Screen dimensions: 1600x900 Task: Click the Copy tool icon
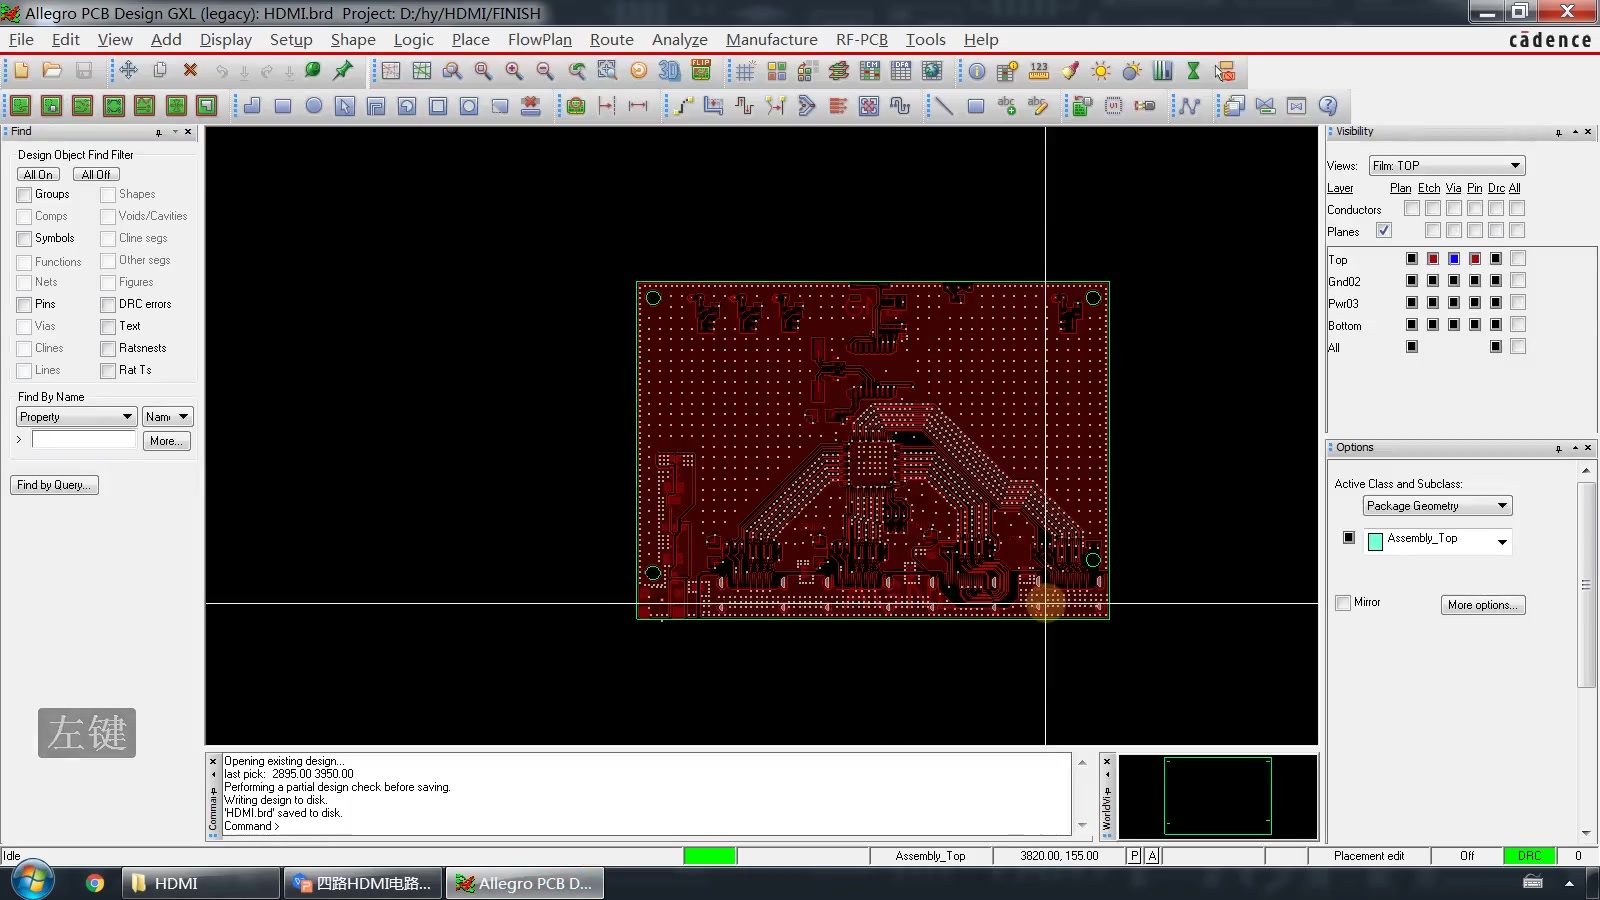click(x=159, y=71)
